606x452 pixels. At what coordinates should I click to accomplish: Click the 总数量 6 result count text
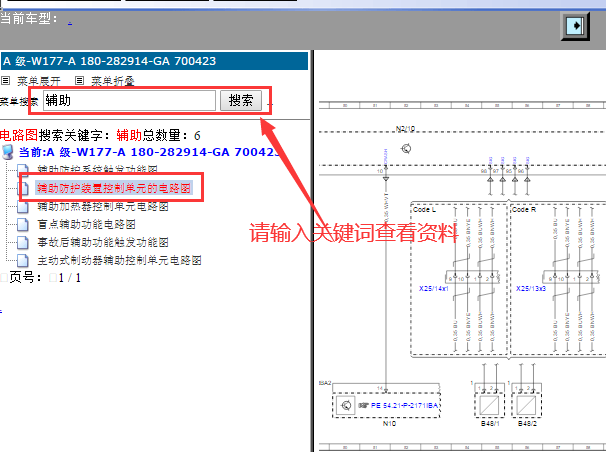click(172, 135)
